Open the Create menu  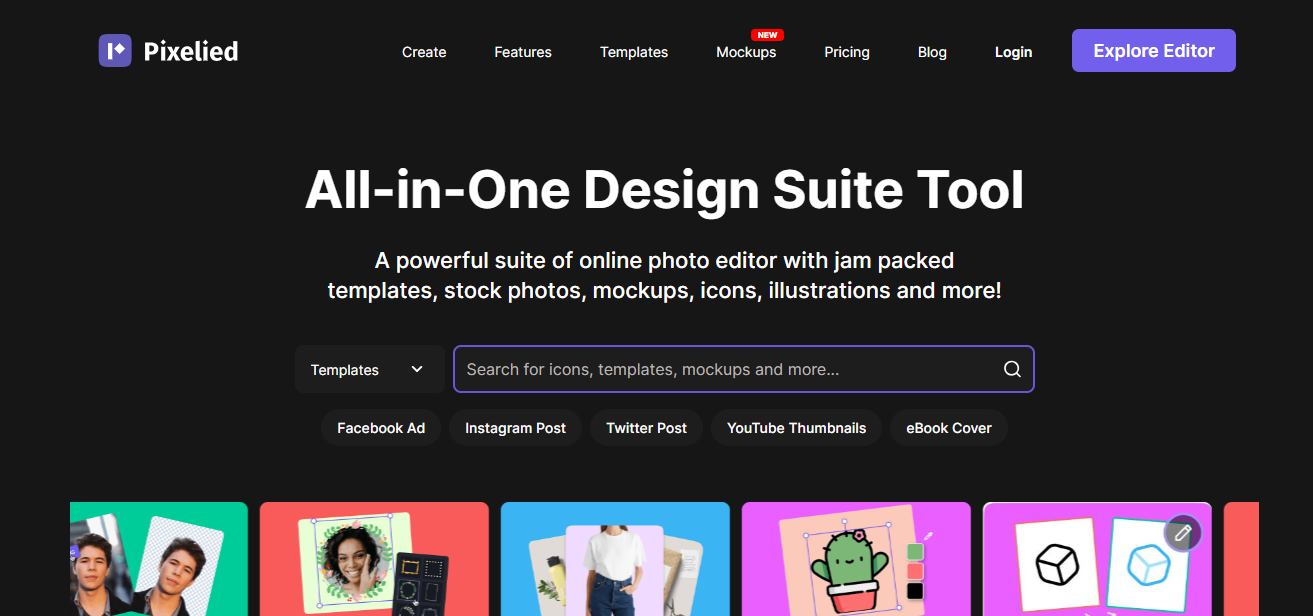(424, 52)
